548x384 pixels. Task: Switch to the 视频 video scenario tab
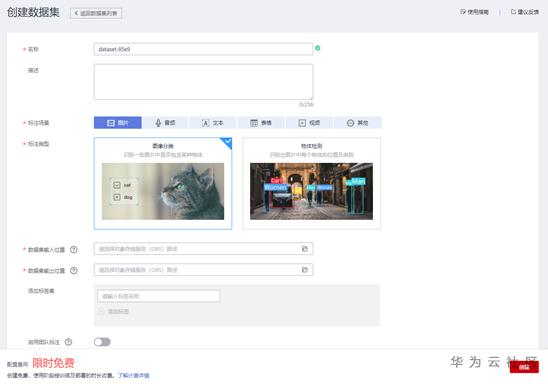[x=309, y=123]
